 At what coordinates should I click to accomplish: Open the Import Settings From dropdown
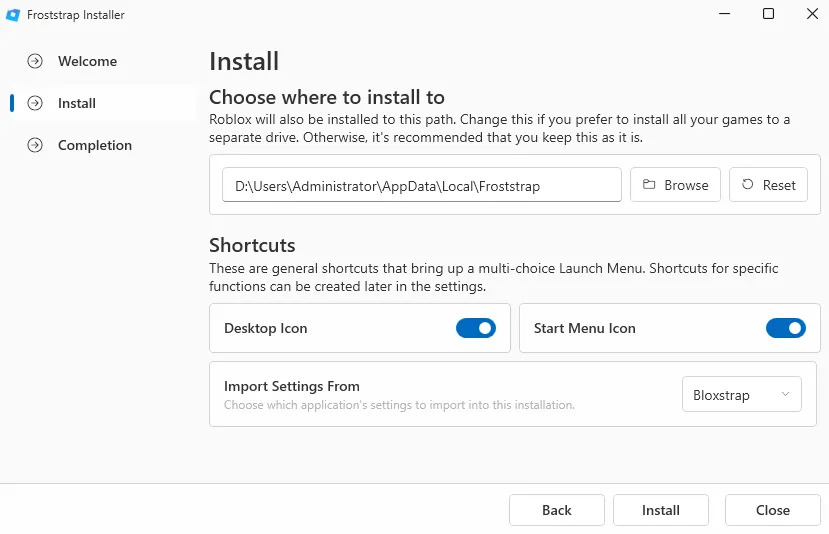[741, 394]
